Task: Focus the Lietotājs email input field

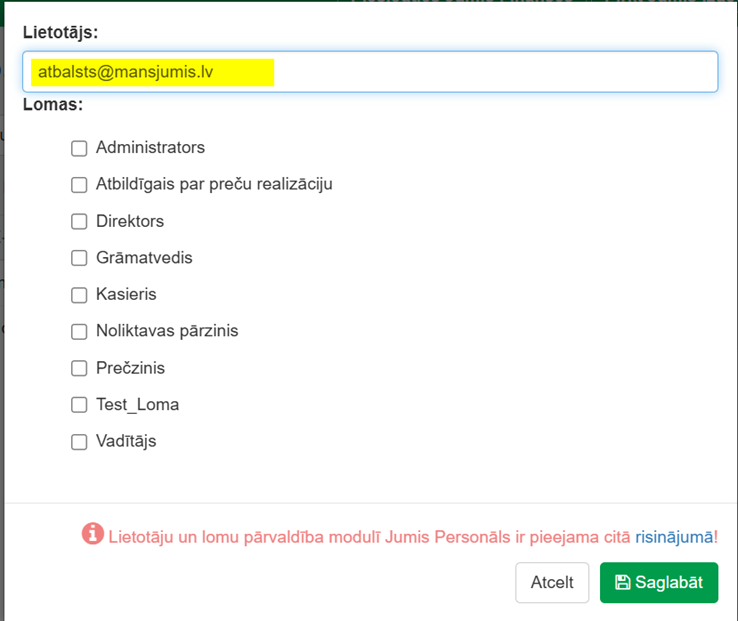Action: 370,72
